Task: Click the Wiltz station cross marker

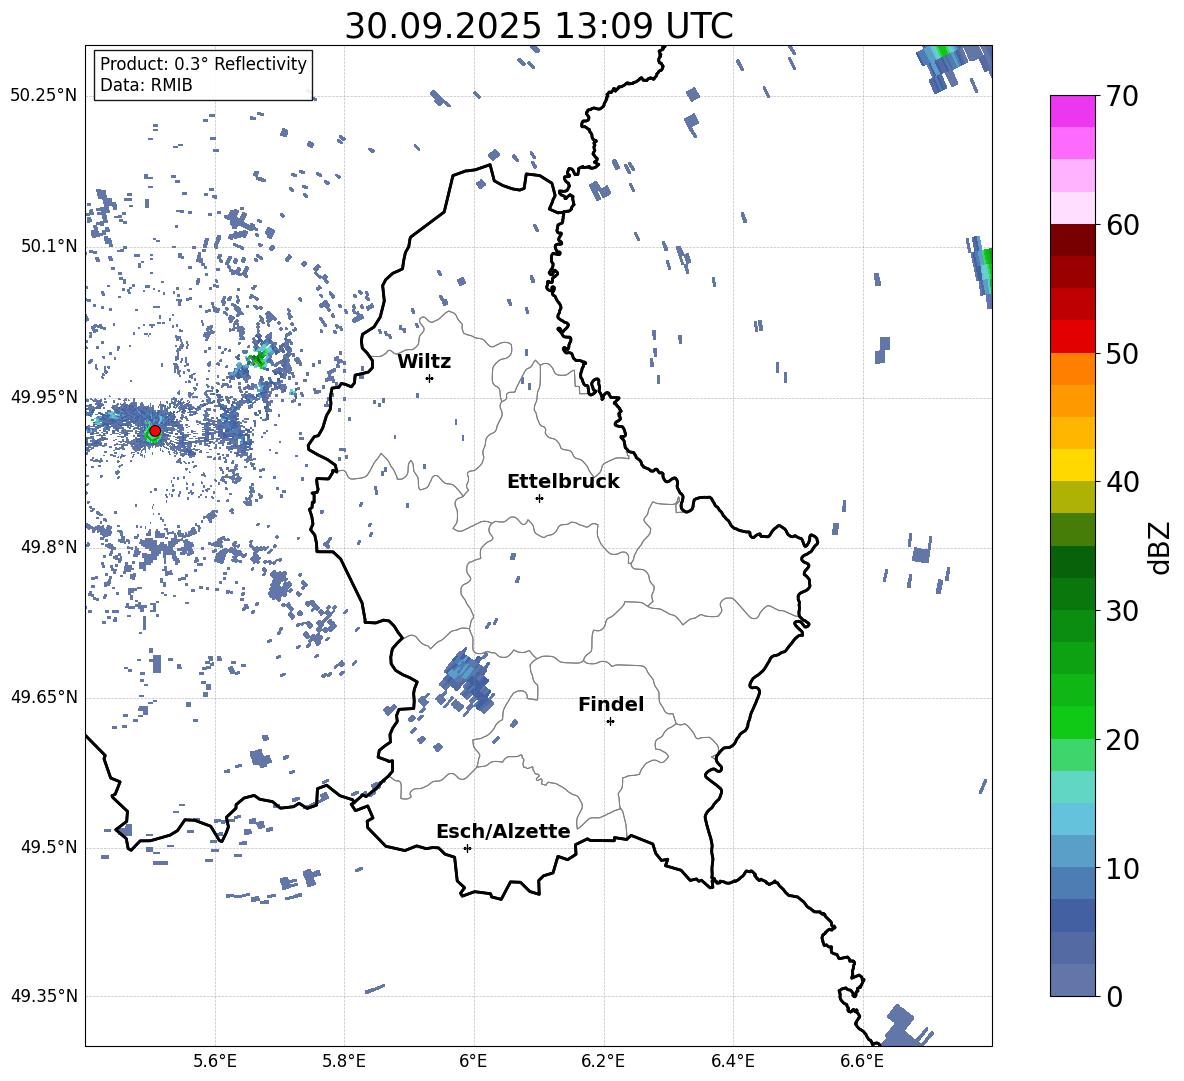Action: 430,378
